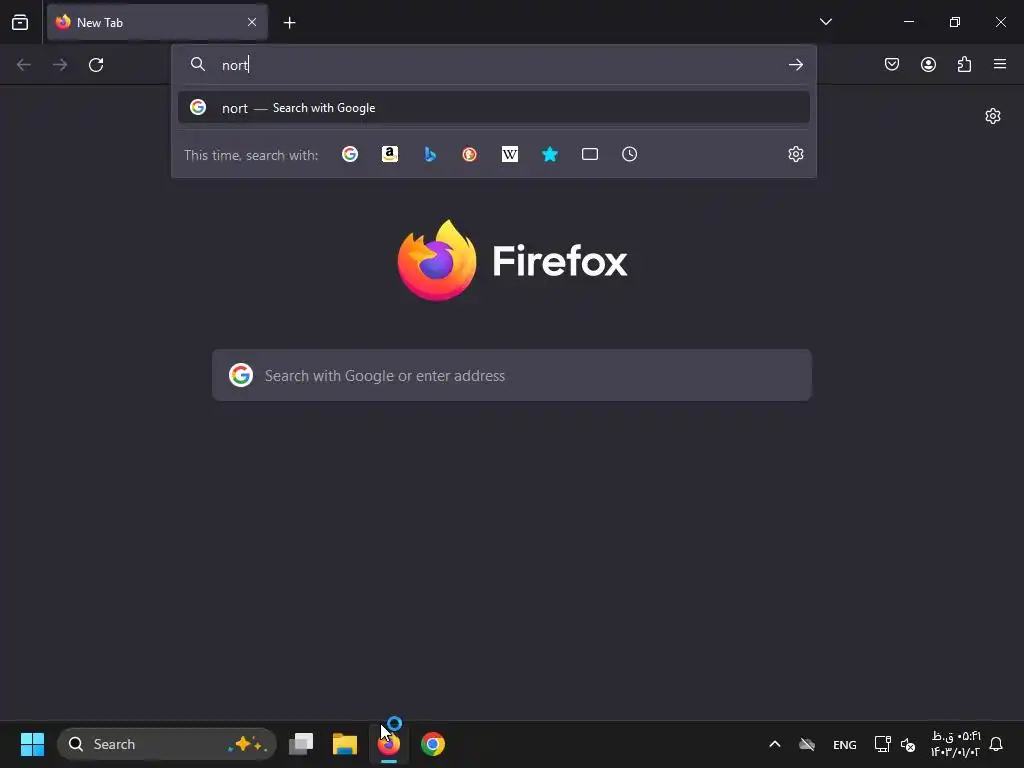Go forward one page
Viewport: 1024px width, 768px height.
point(60,65)
